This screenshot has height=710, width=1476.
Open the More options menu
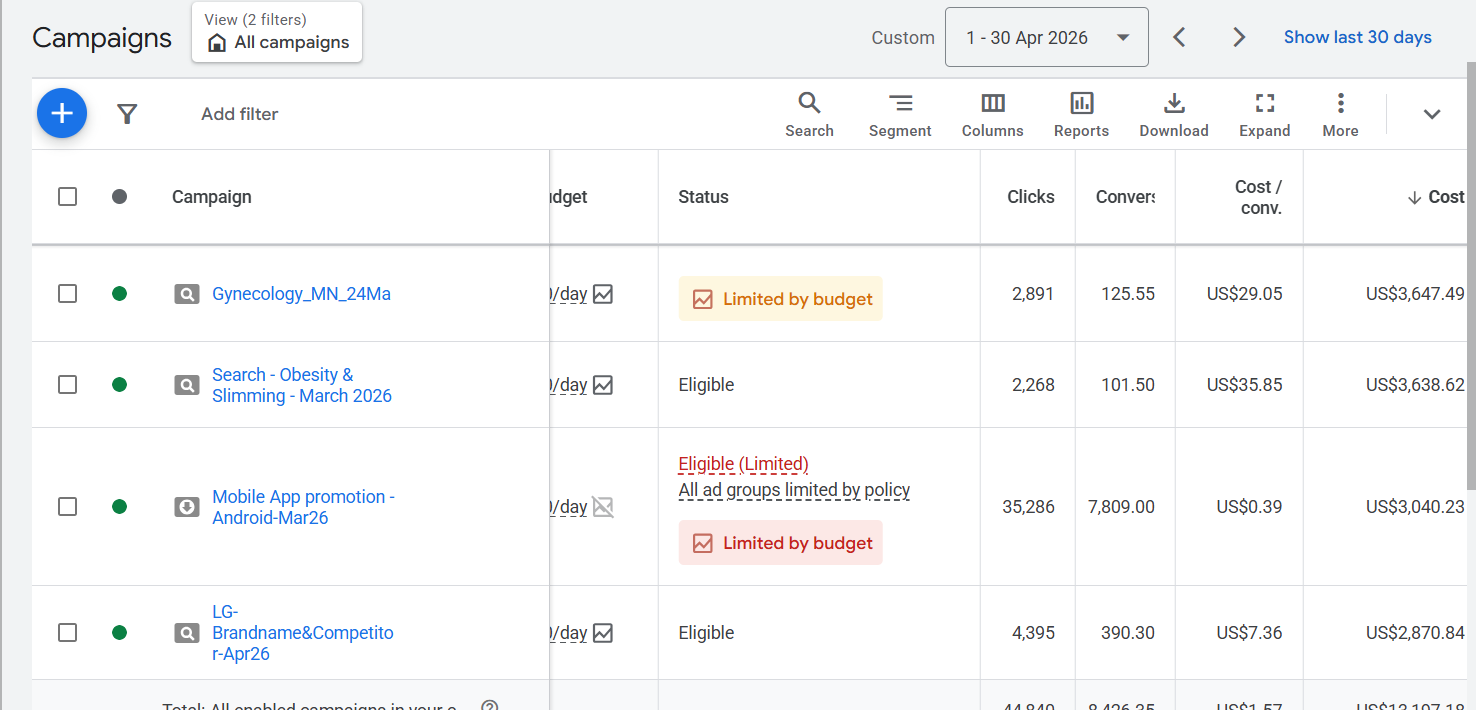pos(1340,115)
